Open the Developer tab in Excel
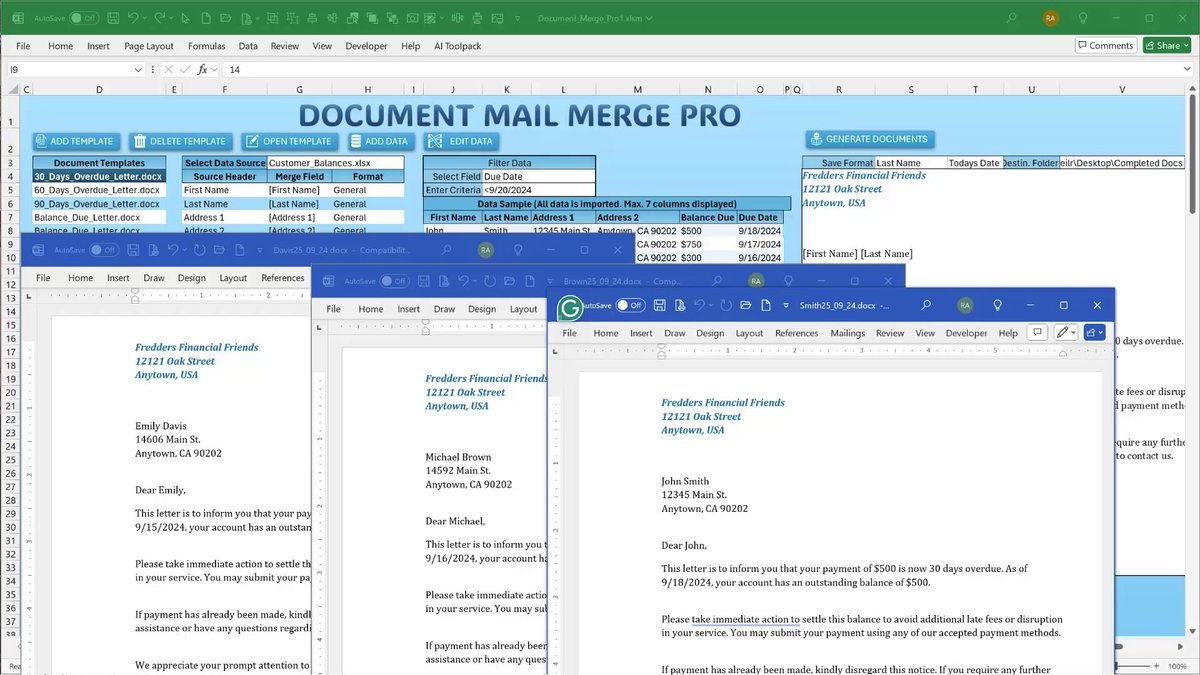This screenshot has height=675, width=1200. [x=366, y=46]
